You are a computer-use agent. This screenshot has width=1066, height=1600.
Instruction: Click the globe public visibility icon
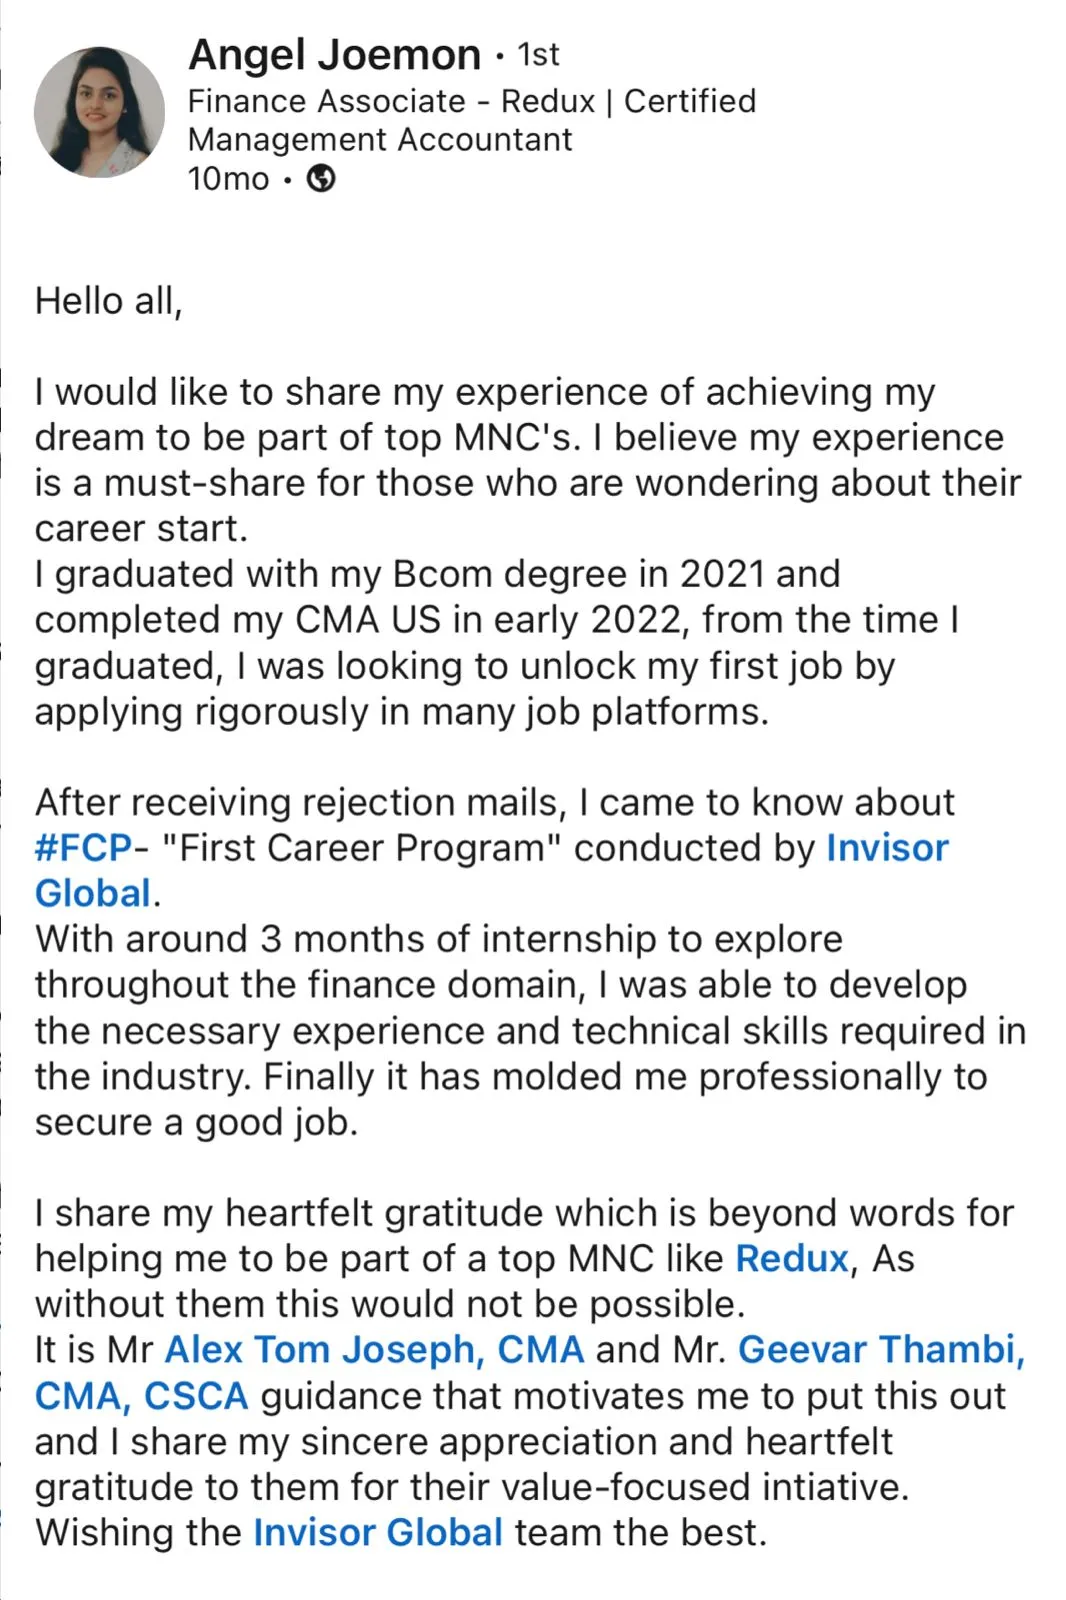320,179
